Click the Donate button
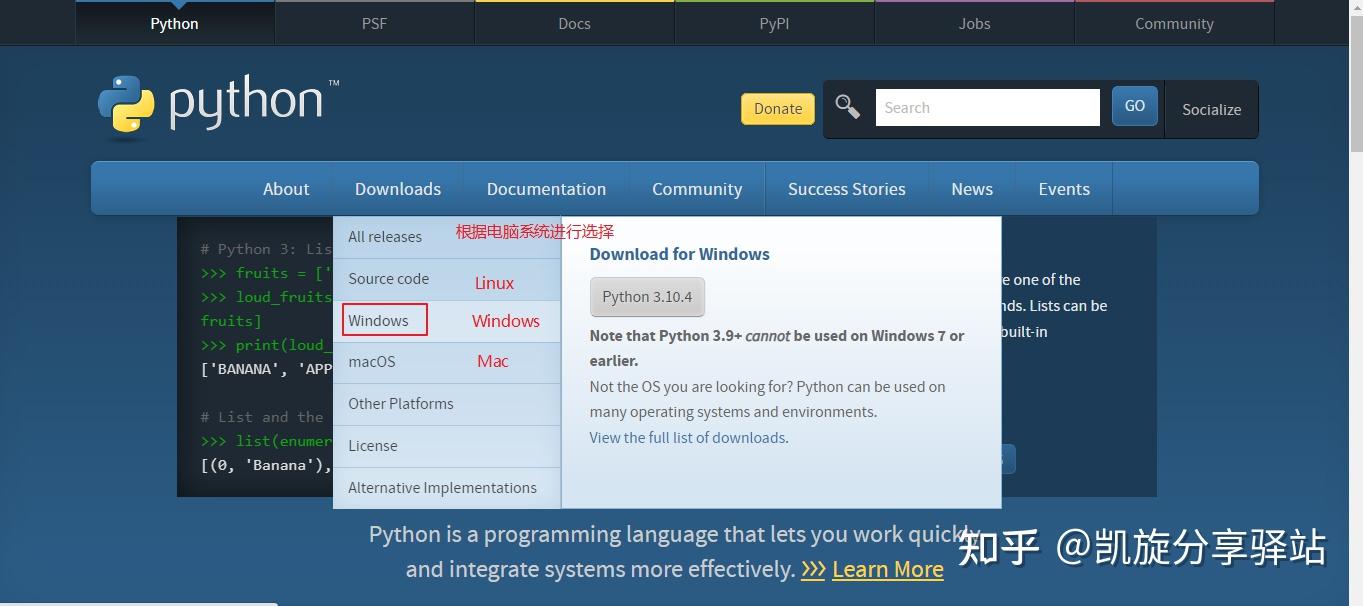Screen dimensions: 1363x606 coord(778,109)
